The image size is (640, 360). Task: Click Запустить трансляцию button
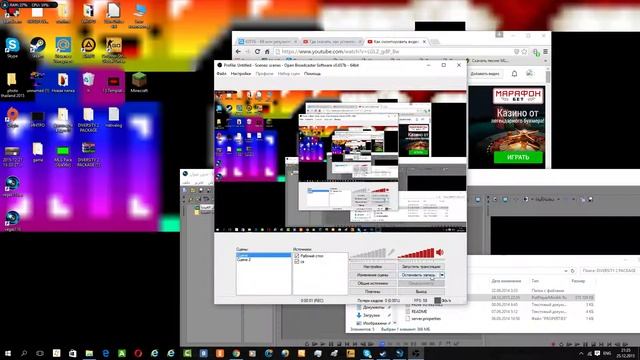[421, 267]
